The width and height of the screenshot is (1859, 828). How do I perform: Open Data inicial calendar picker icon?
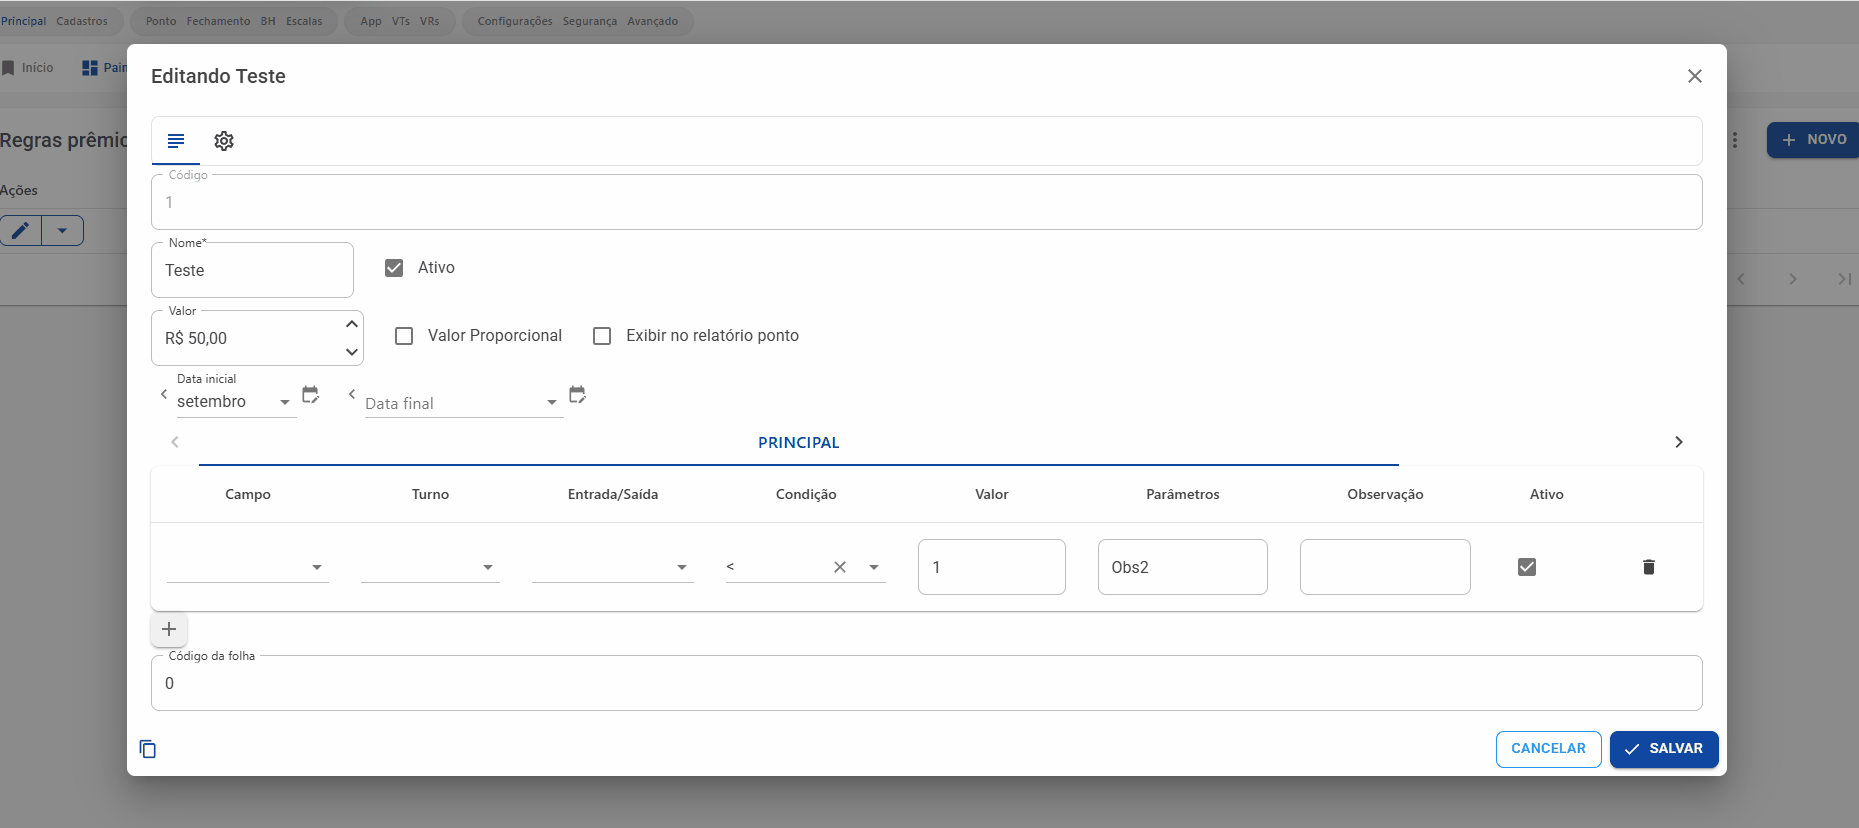[311, 395]
